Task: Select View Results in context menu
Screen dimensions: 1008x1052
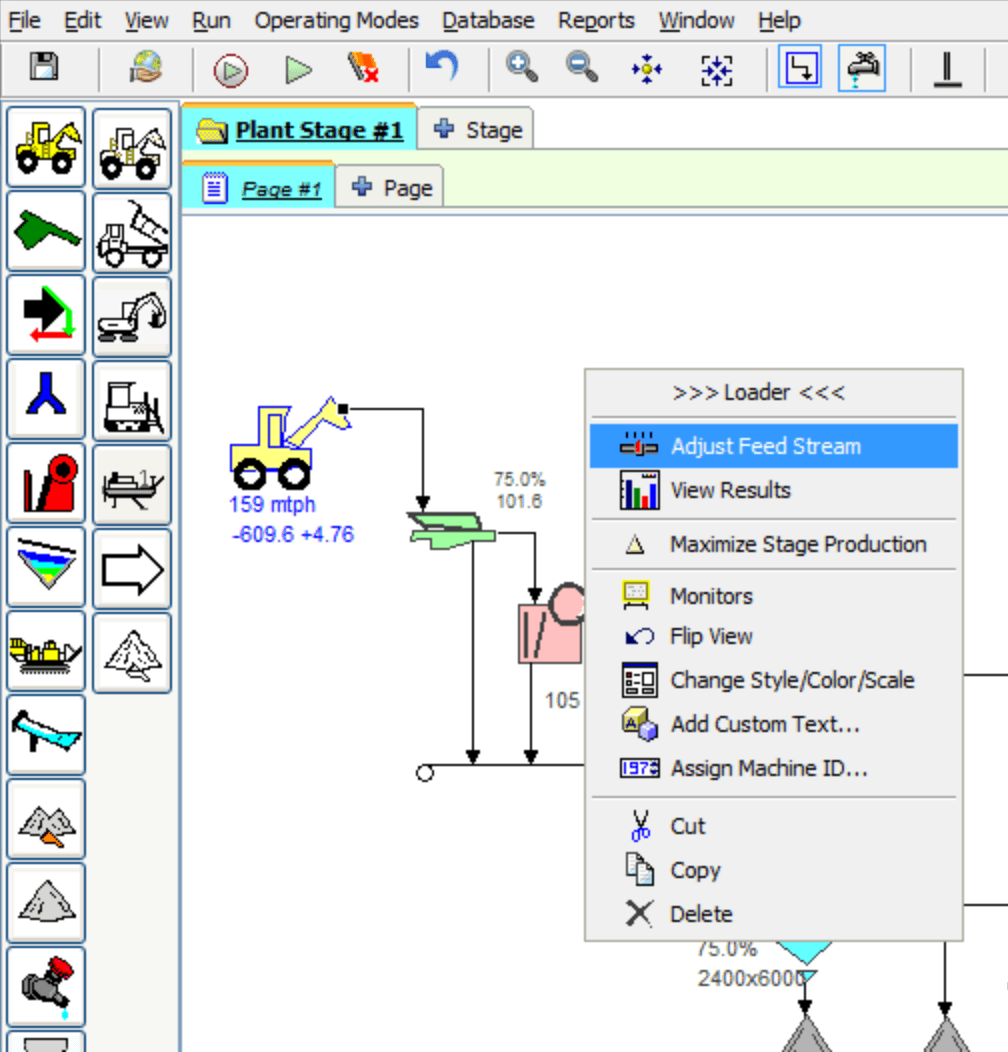Action: [x=730, y=490]
